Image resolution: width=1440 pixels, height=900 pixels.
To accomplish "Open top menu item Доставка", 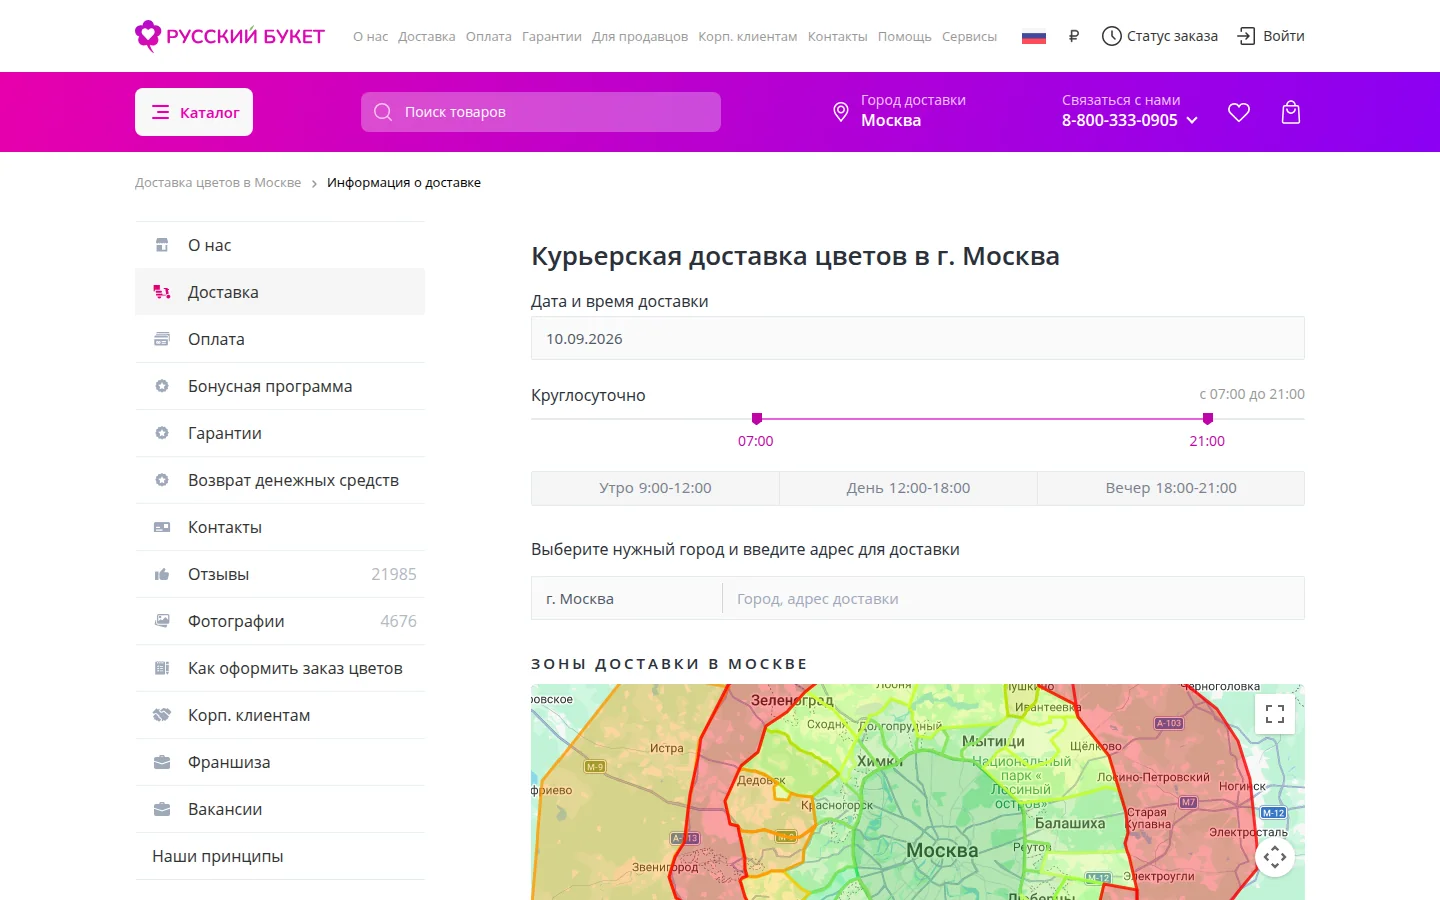I will (426, 37).
